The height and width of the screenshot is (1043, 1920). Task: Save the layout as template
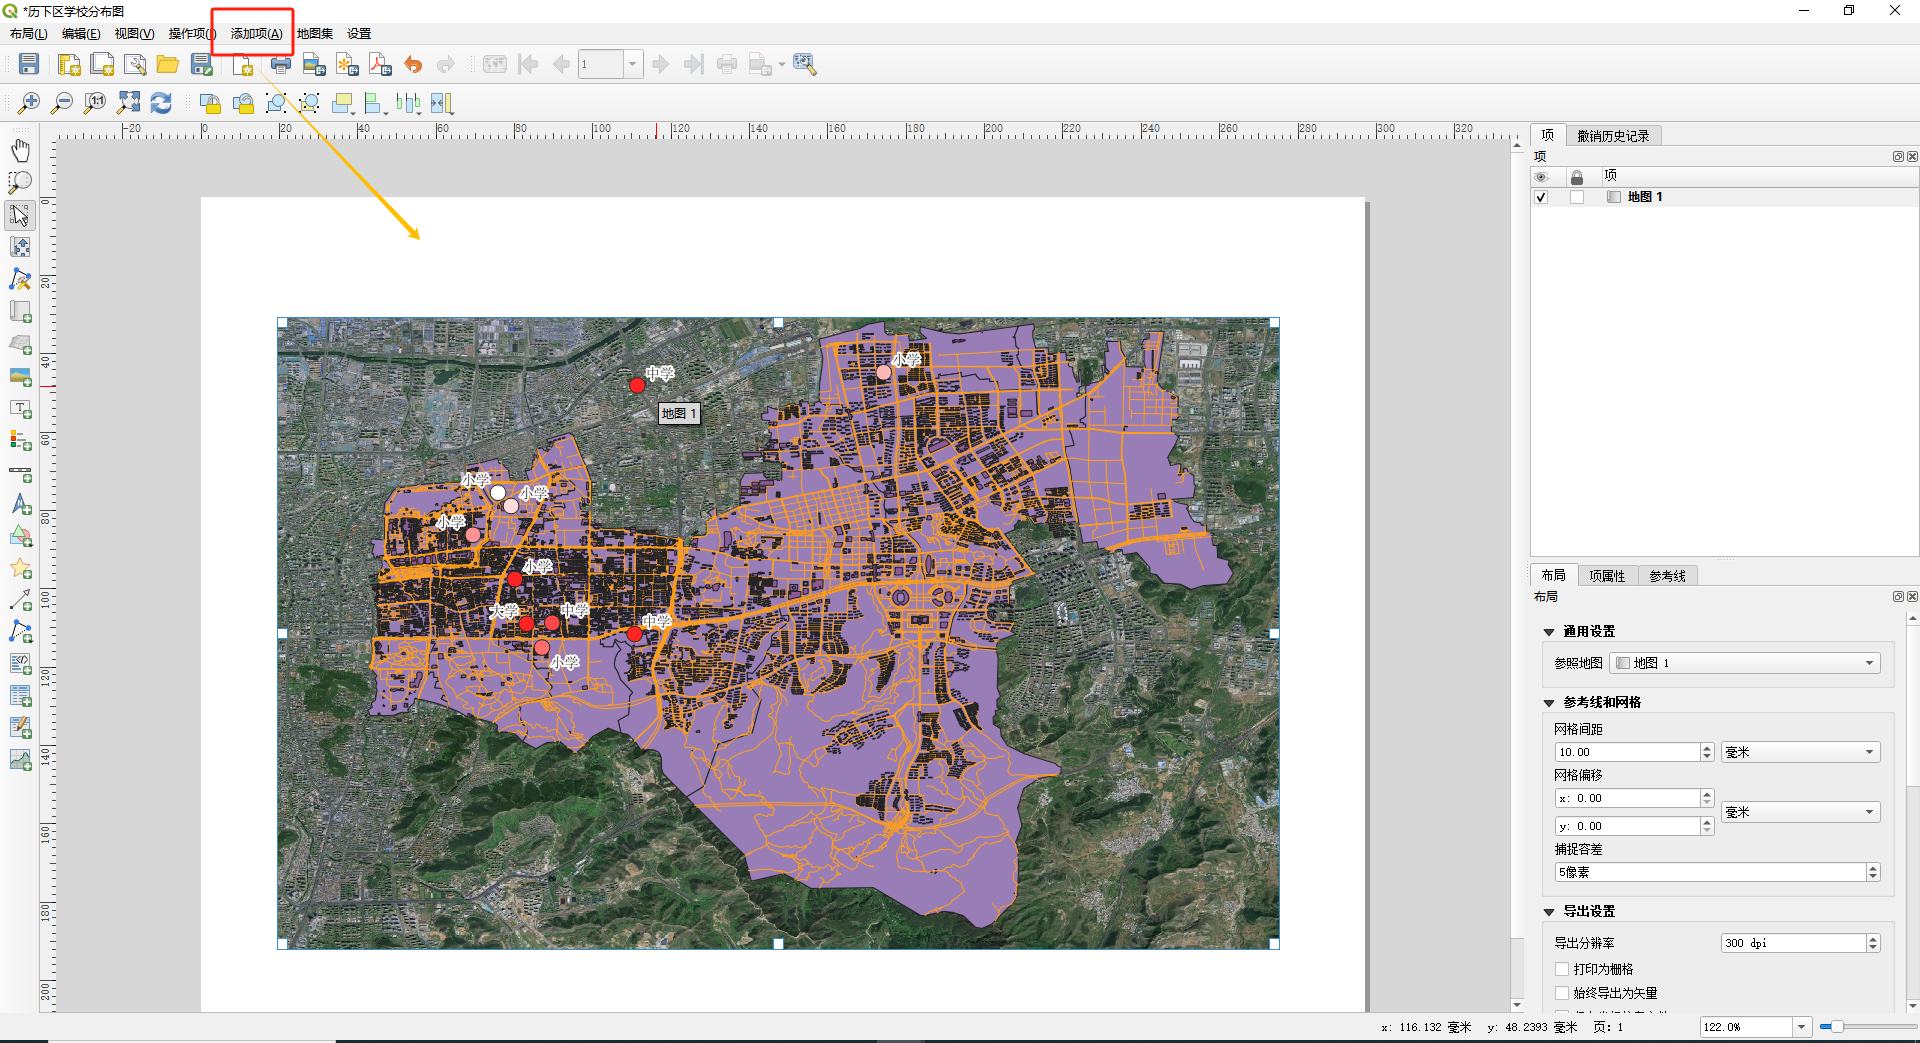[202, 65]
